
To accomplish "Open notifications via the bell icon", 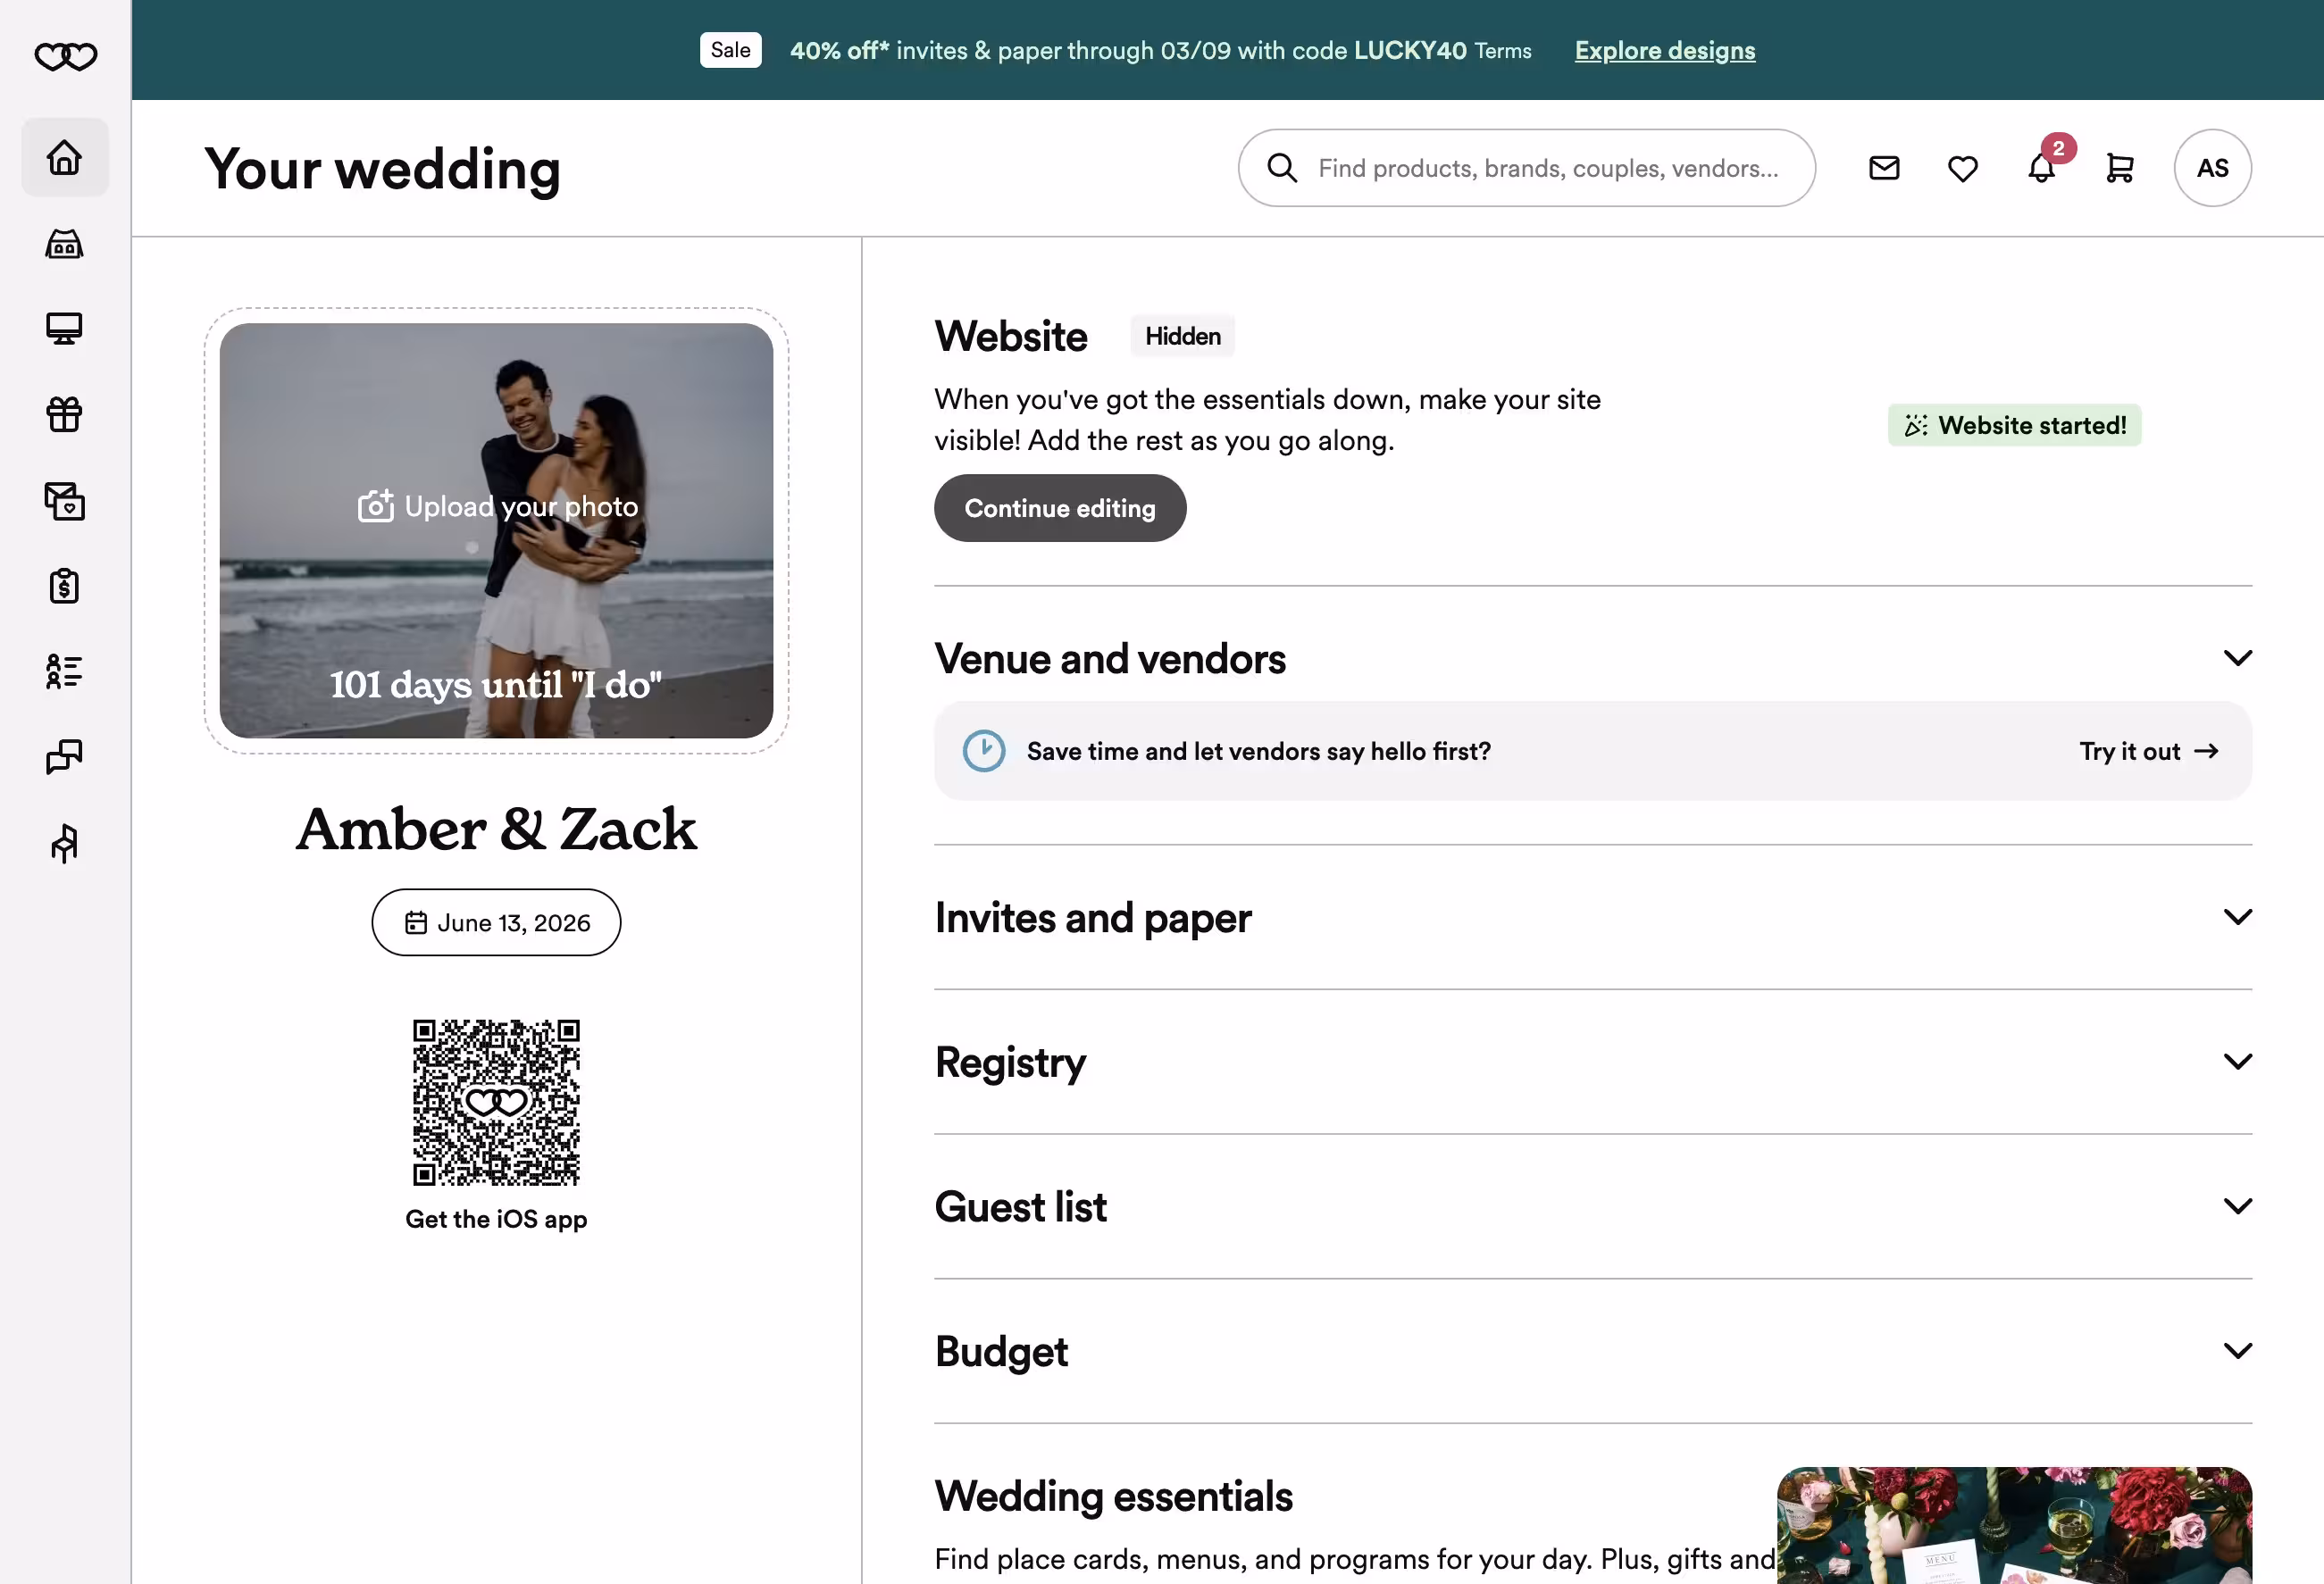I will (2040, 168).
